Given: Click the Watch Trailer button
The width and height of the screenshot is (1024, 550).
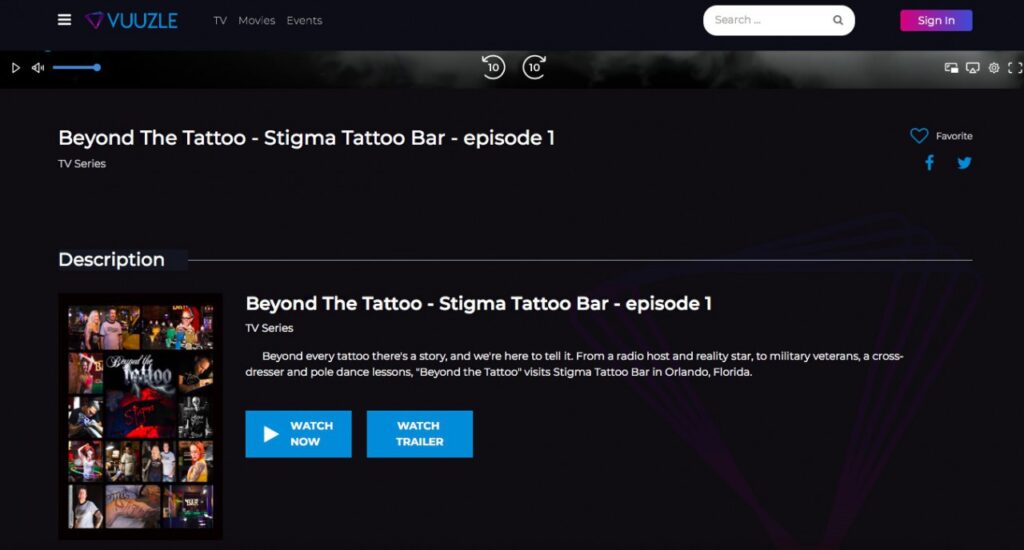Looking at the screenshot, I should [419, 434].
